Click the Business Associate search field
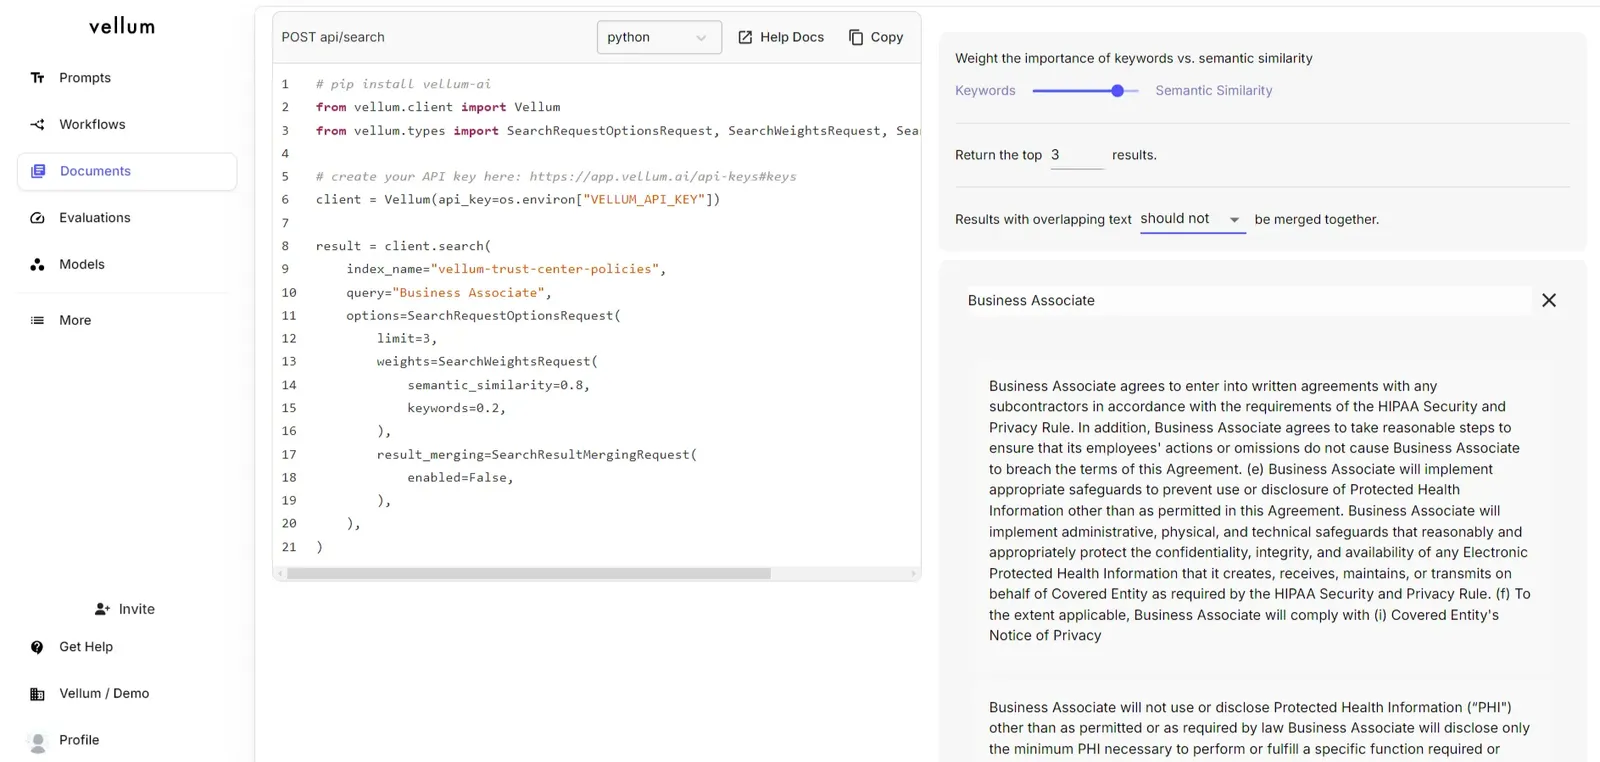Image resolution: width=1600 pixels, height=762 pixels. (x=1248, y=300)
